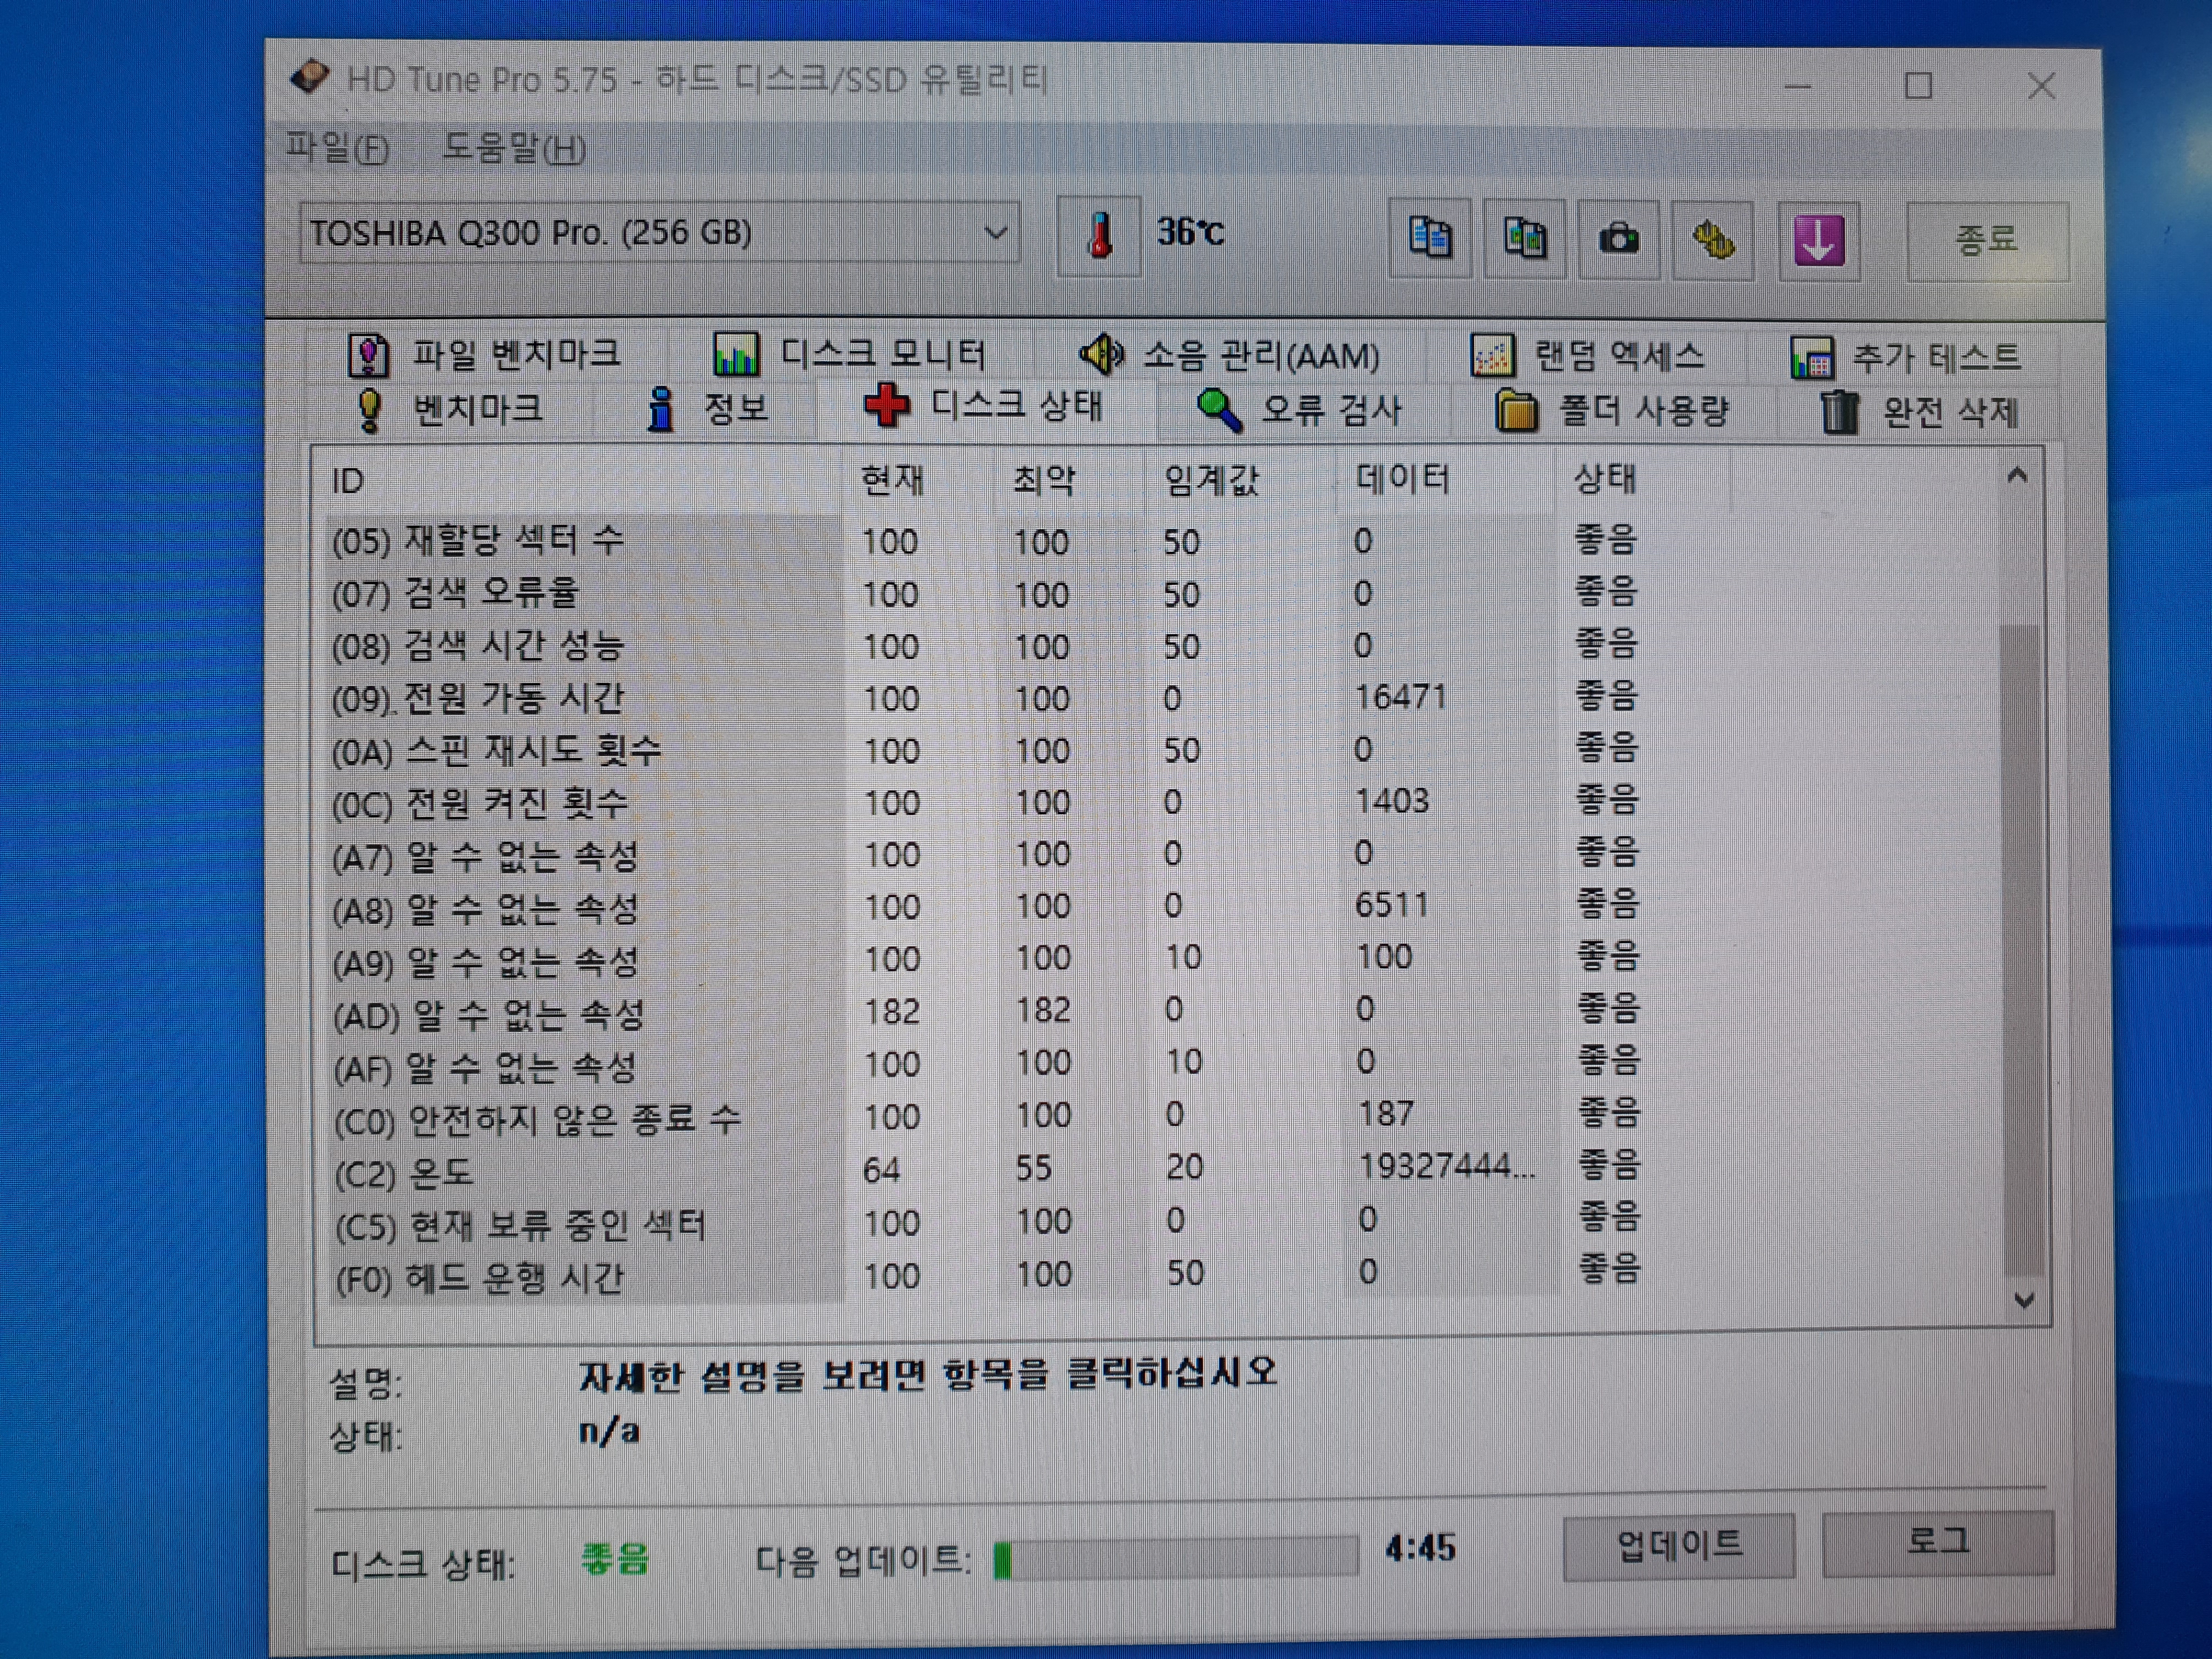
Task: Click the purple down-arrow minimize-to-tray icon
Action: pyautogui.click(x=1818, y=241)
